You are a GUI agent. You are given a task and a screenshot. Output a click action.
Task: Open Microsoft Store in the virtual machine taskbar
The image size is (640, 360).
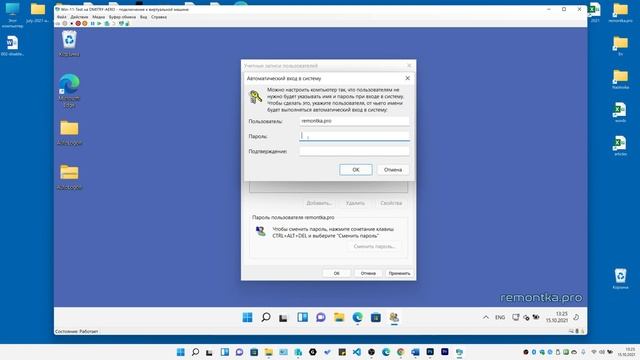[376, 317]
